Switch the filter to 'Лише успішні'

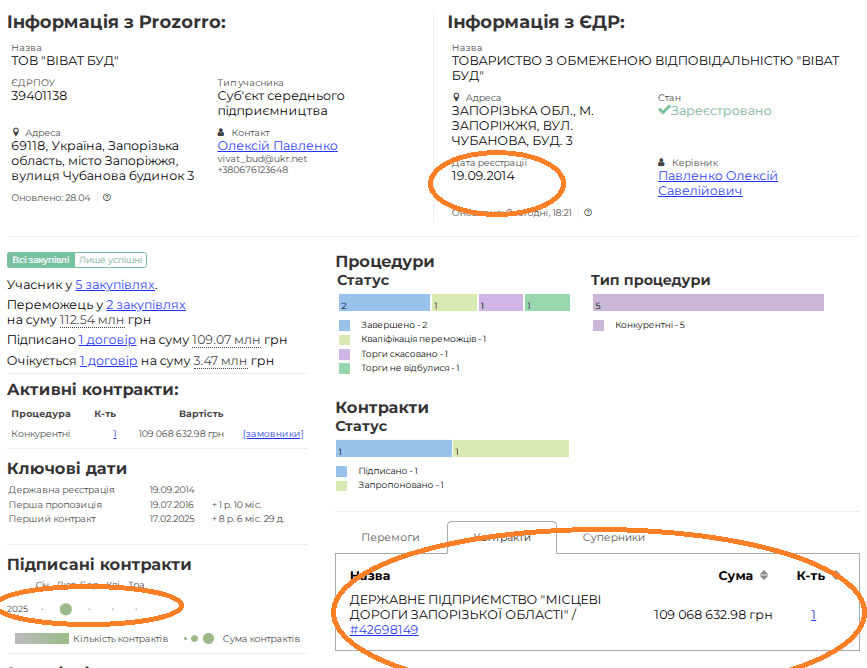click(x=111, y=260)
